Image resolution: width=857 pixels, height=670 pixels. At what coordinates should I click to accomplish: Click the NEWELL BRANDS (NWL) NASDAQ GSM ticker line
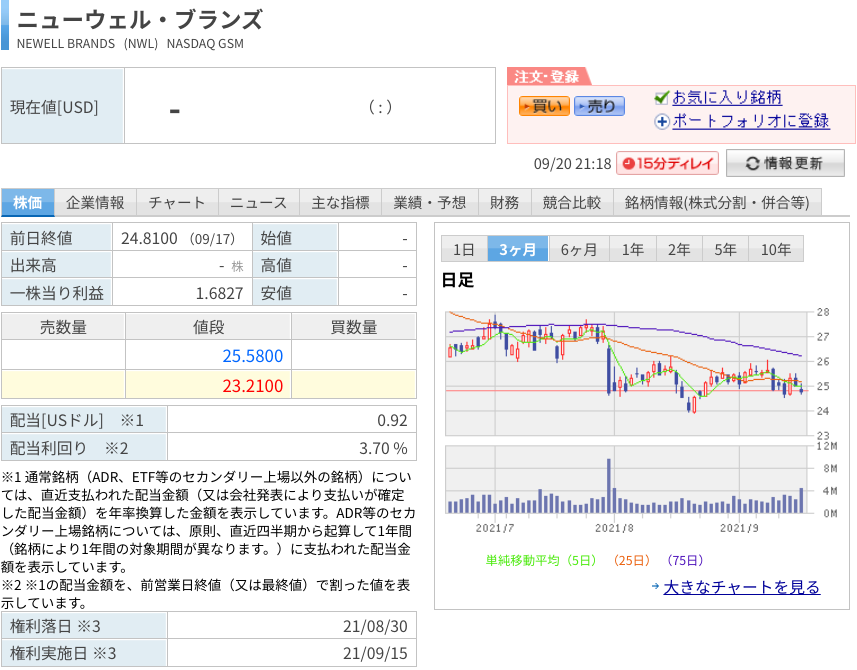click(130, 44)
